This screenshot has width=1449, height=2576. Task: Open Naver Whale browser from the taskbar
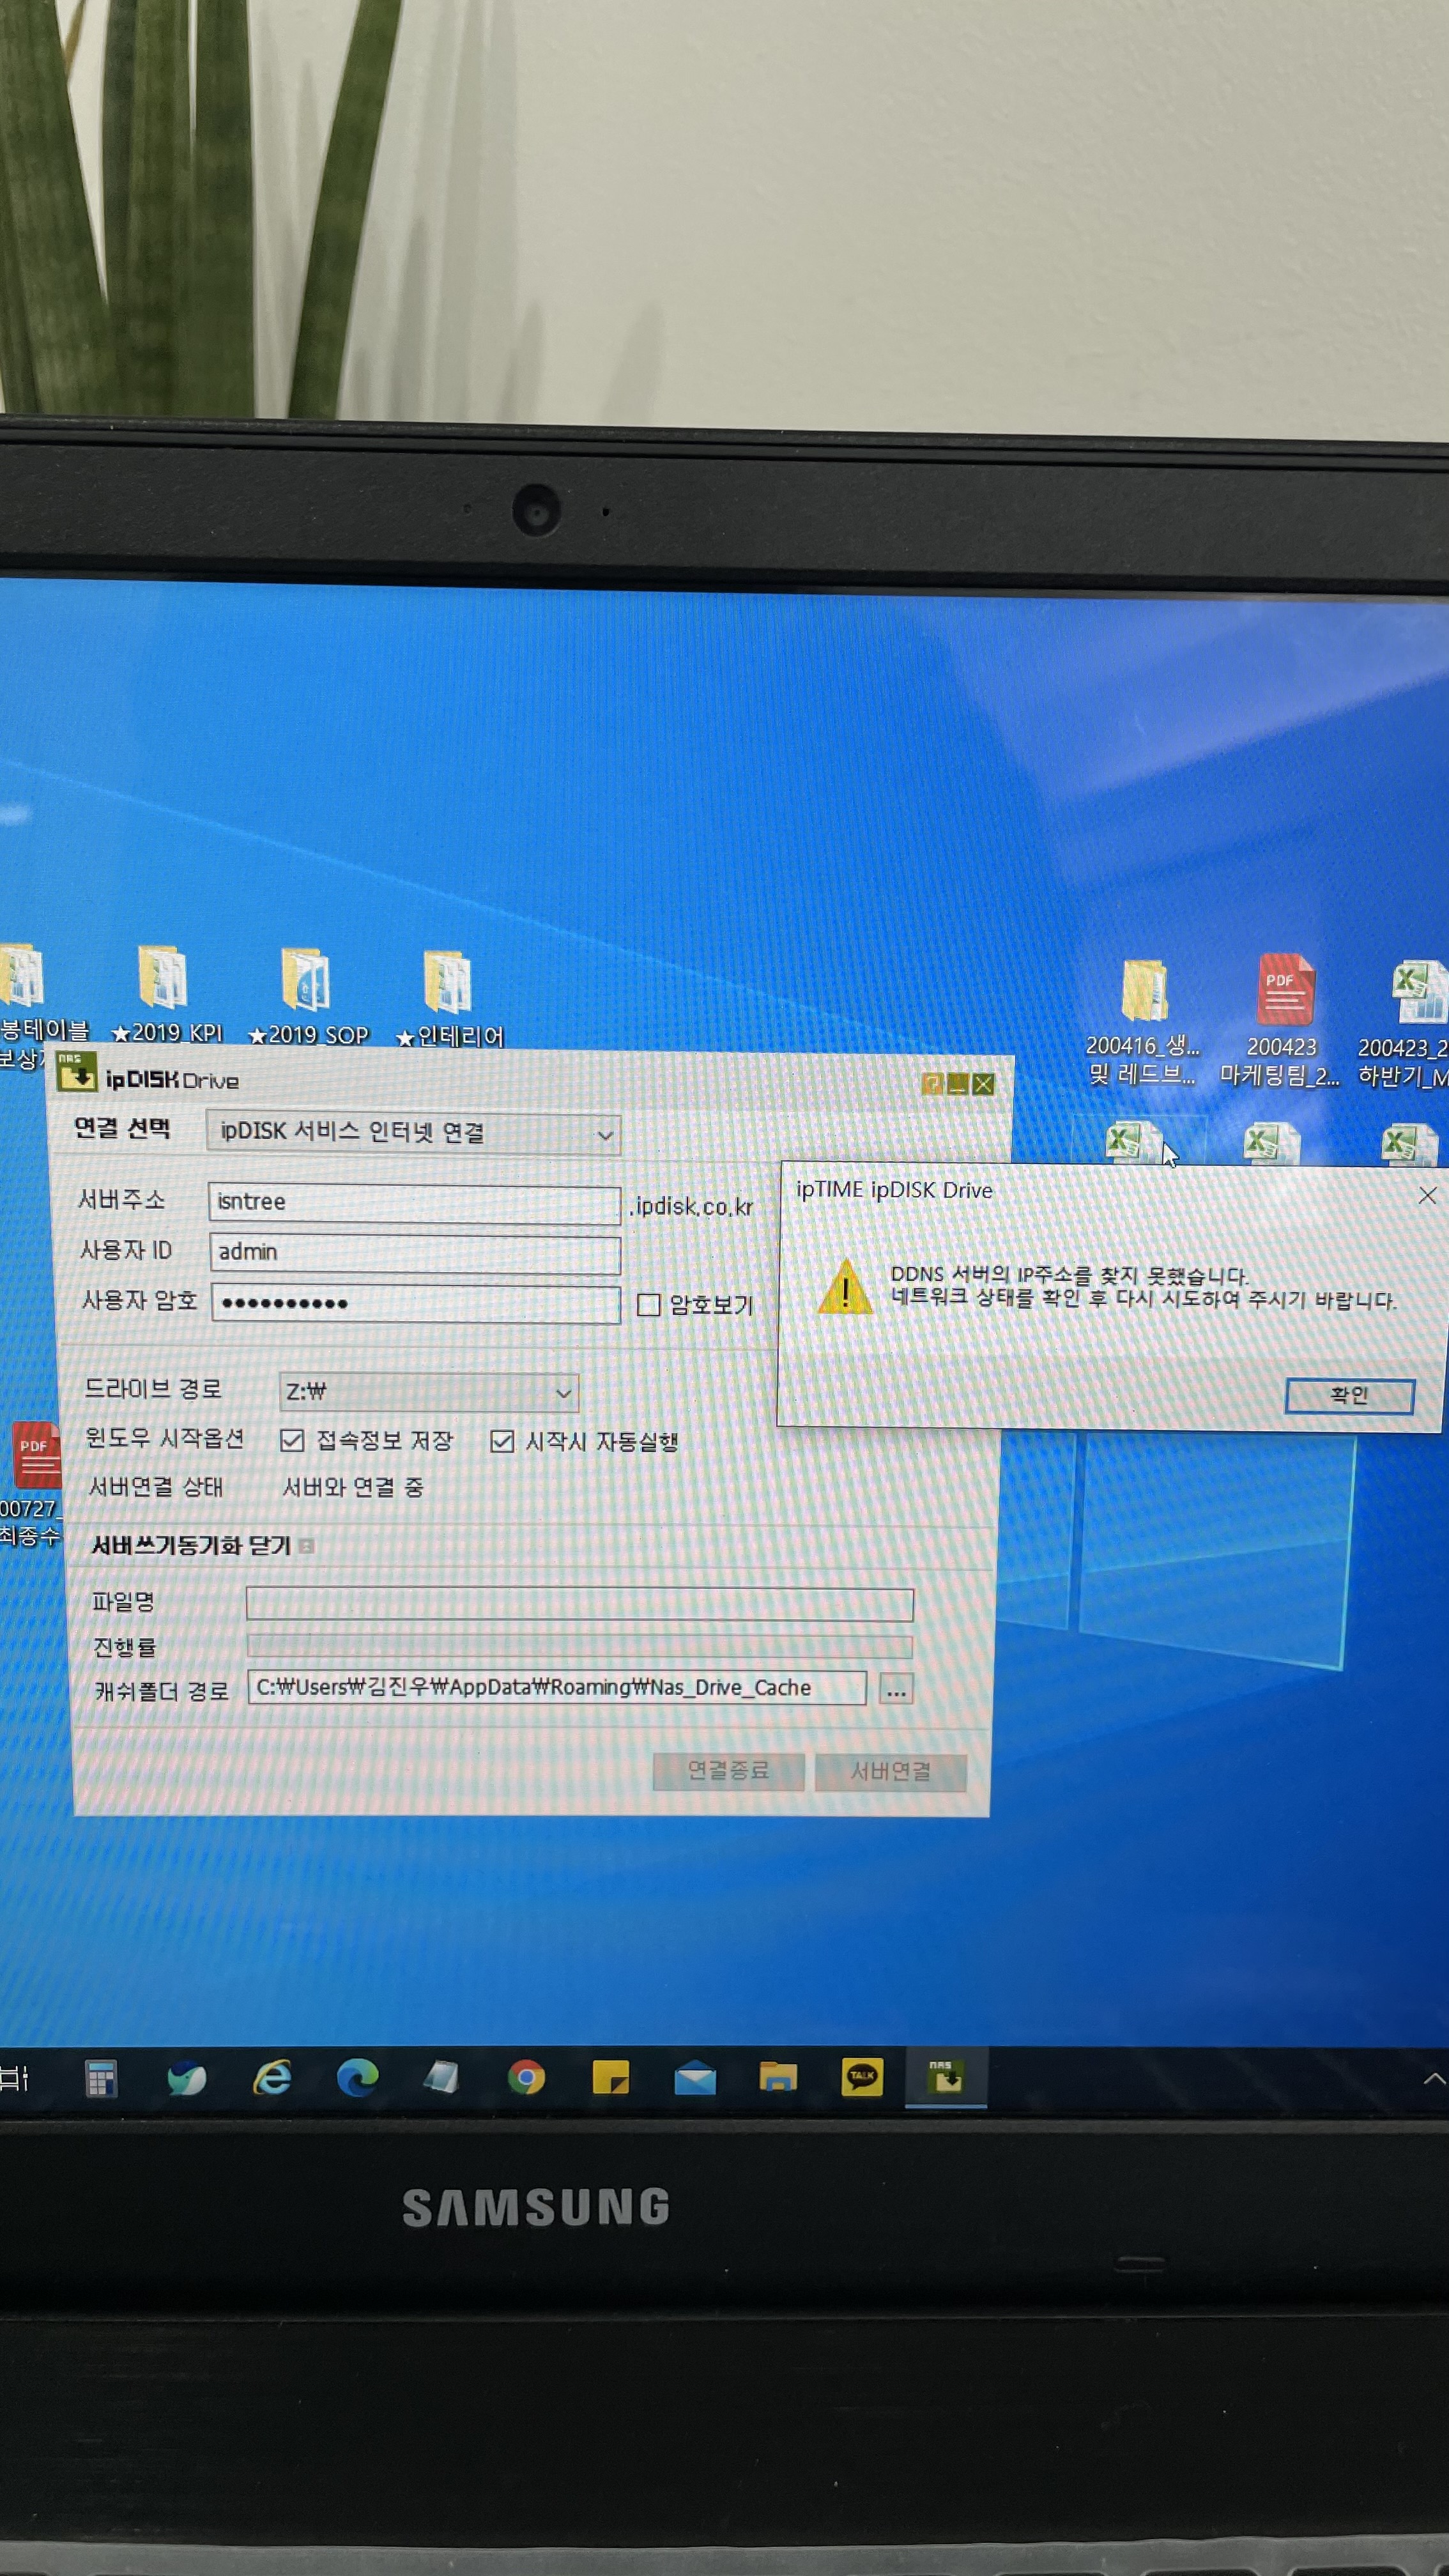click(x=186, y=2079)
